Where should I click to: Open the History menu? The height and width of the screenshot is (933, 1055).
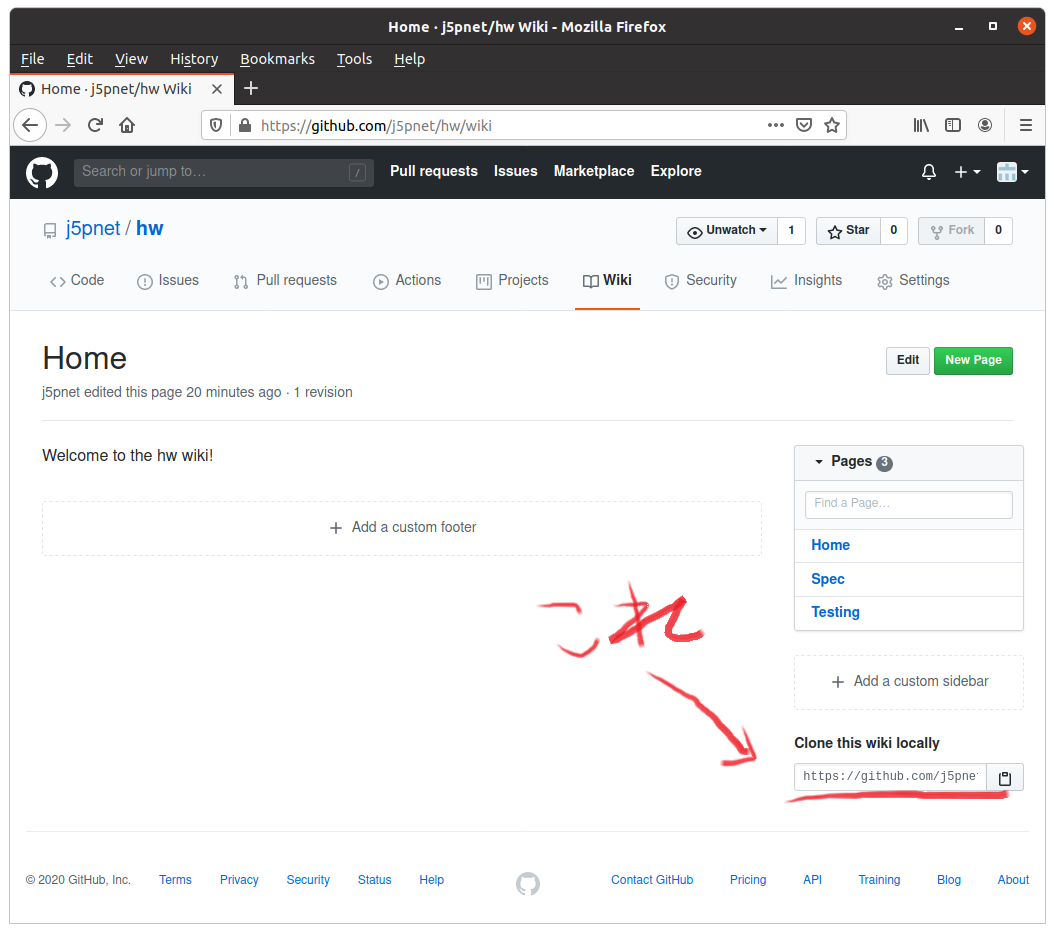[x=194, y=59]
